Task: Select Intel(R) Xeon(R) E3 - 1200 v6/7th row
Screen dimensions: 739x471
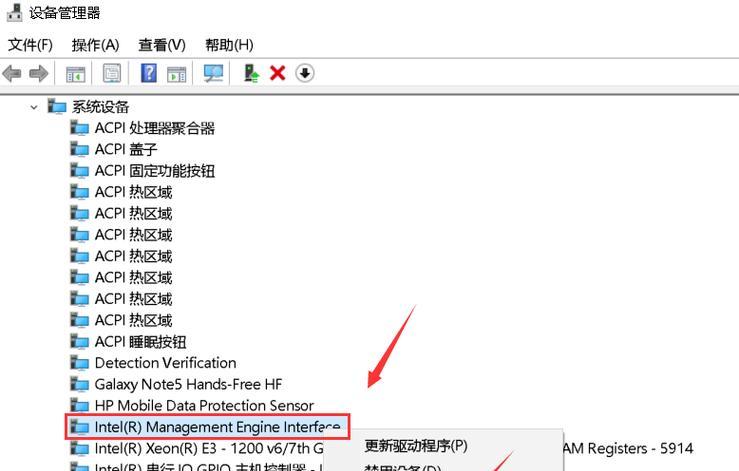Action: 209,448
